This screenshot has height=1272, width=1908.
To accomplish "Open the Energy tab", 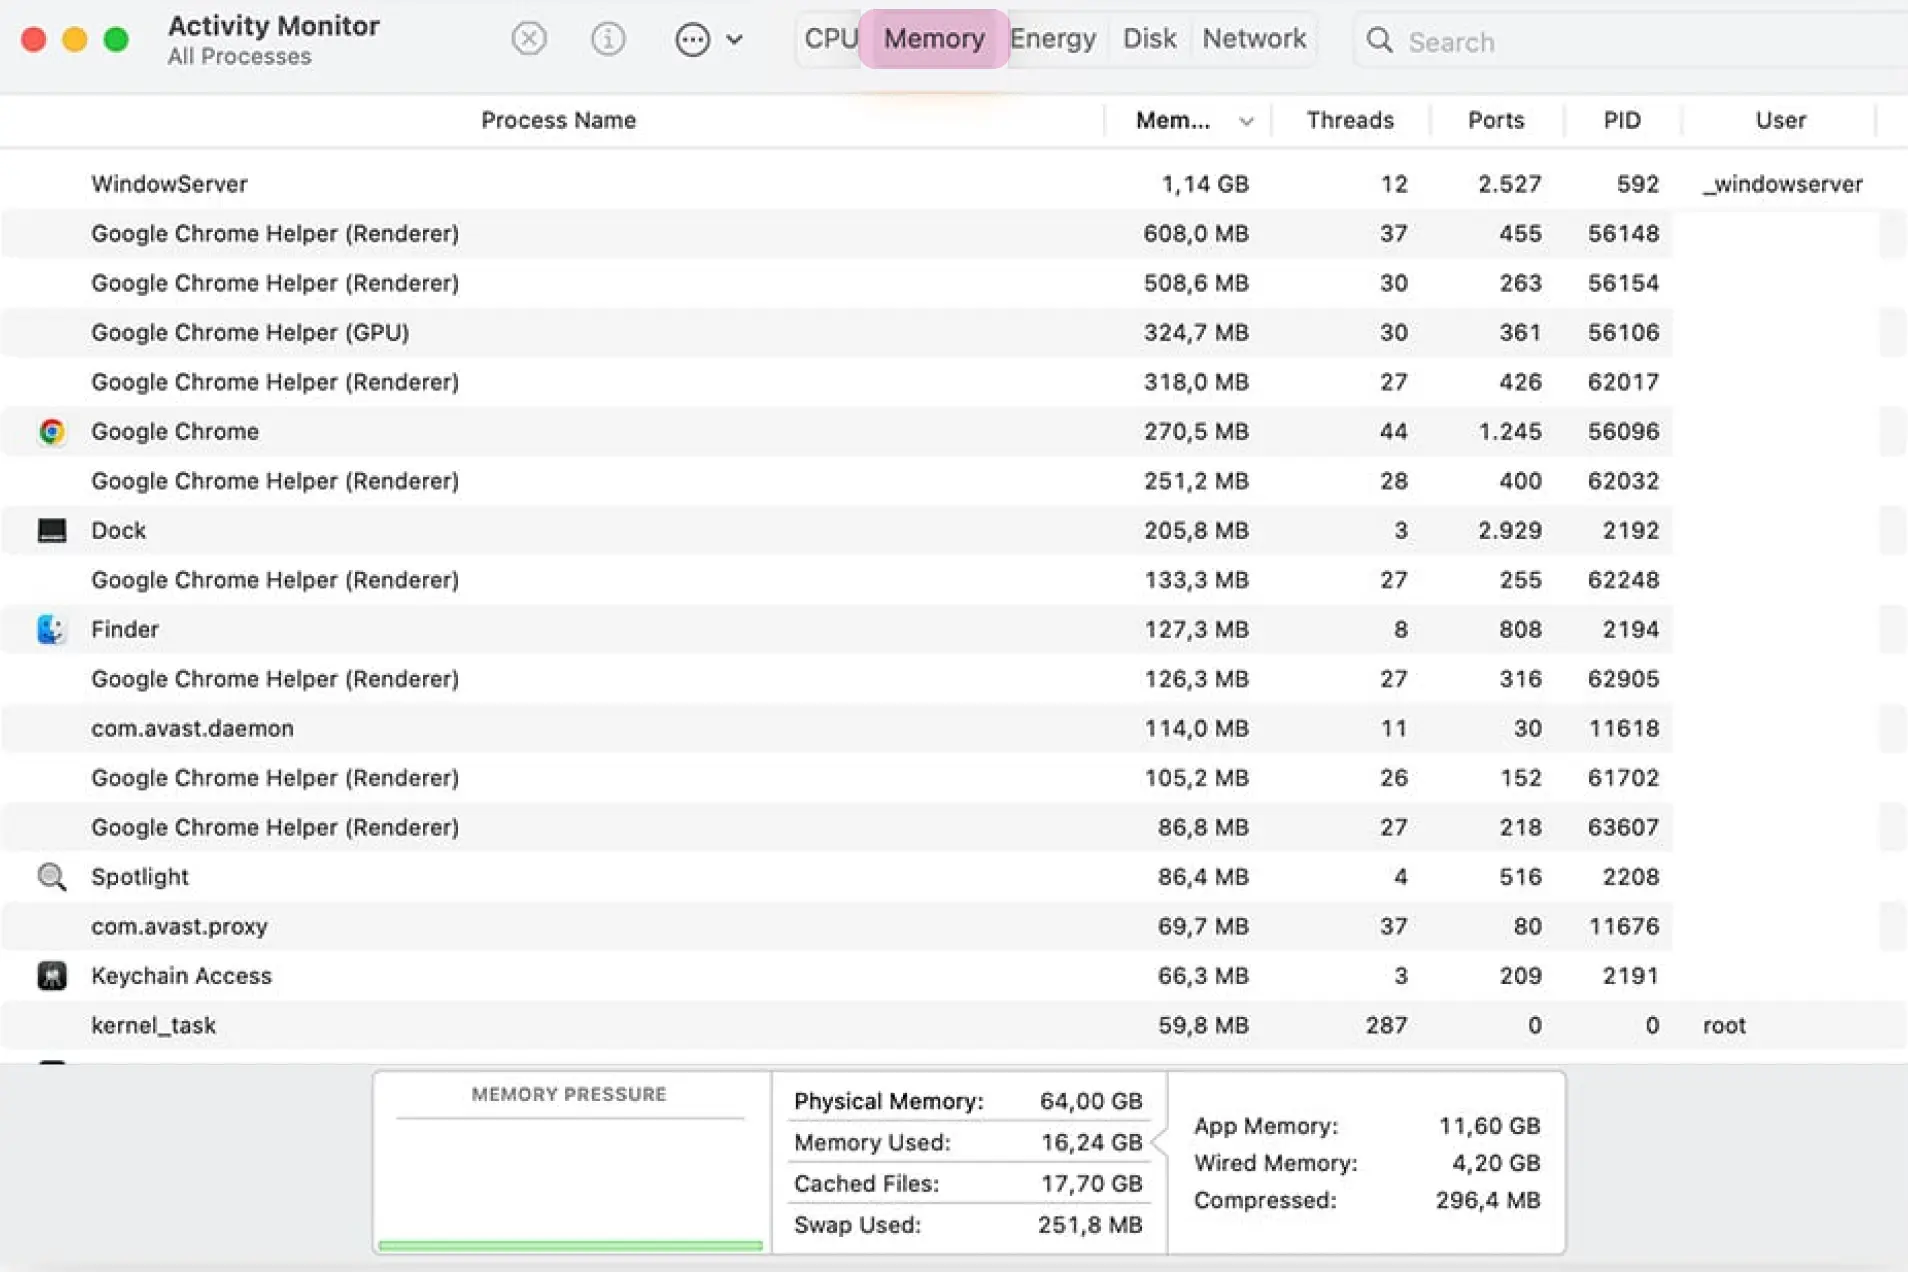I will coord(1053,39).
